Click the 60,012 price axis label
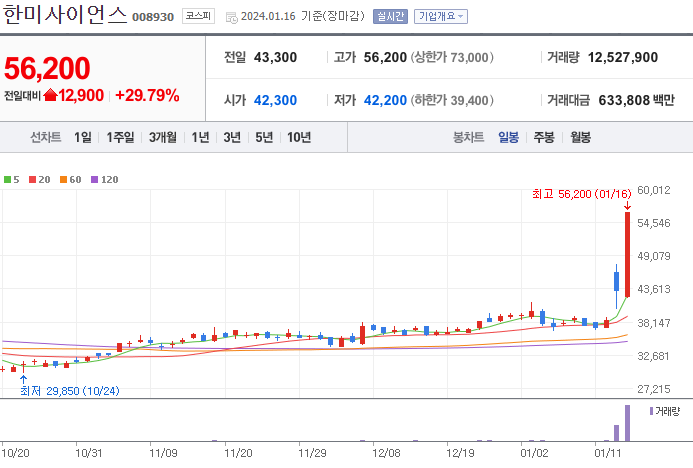693x468 pixels. coord(654,190)
